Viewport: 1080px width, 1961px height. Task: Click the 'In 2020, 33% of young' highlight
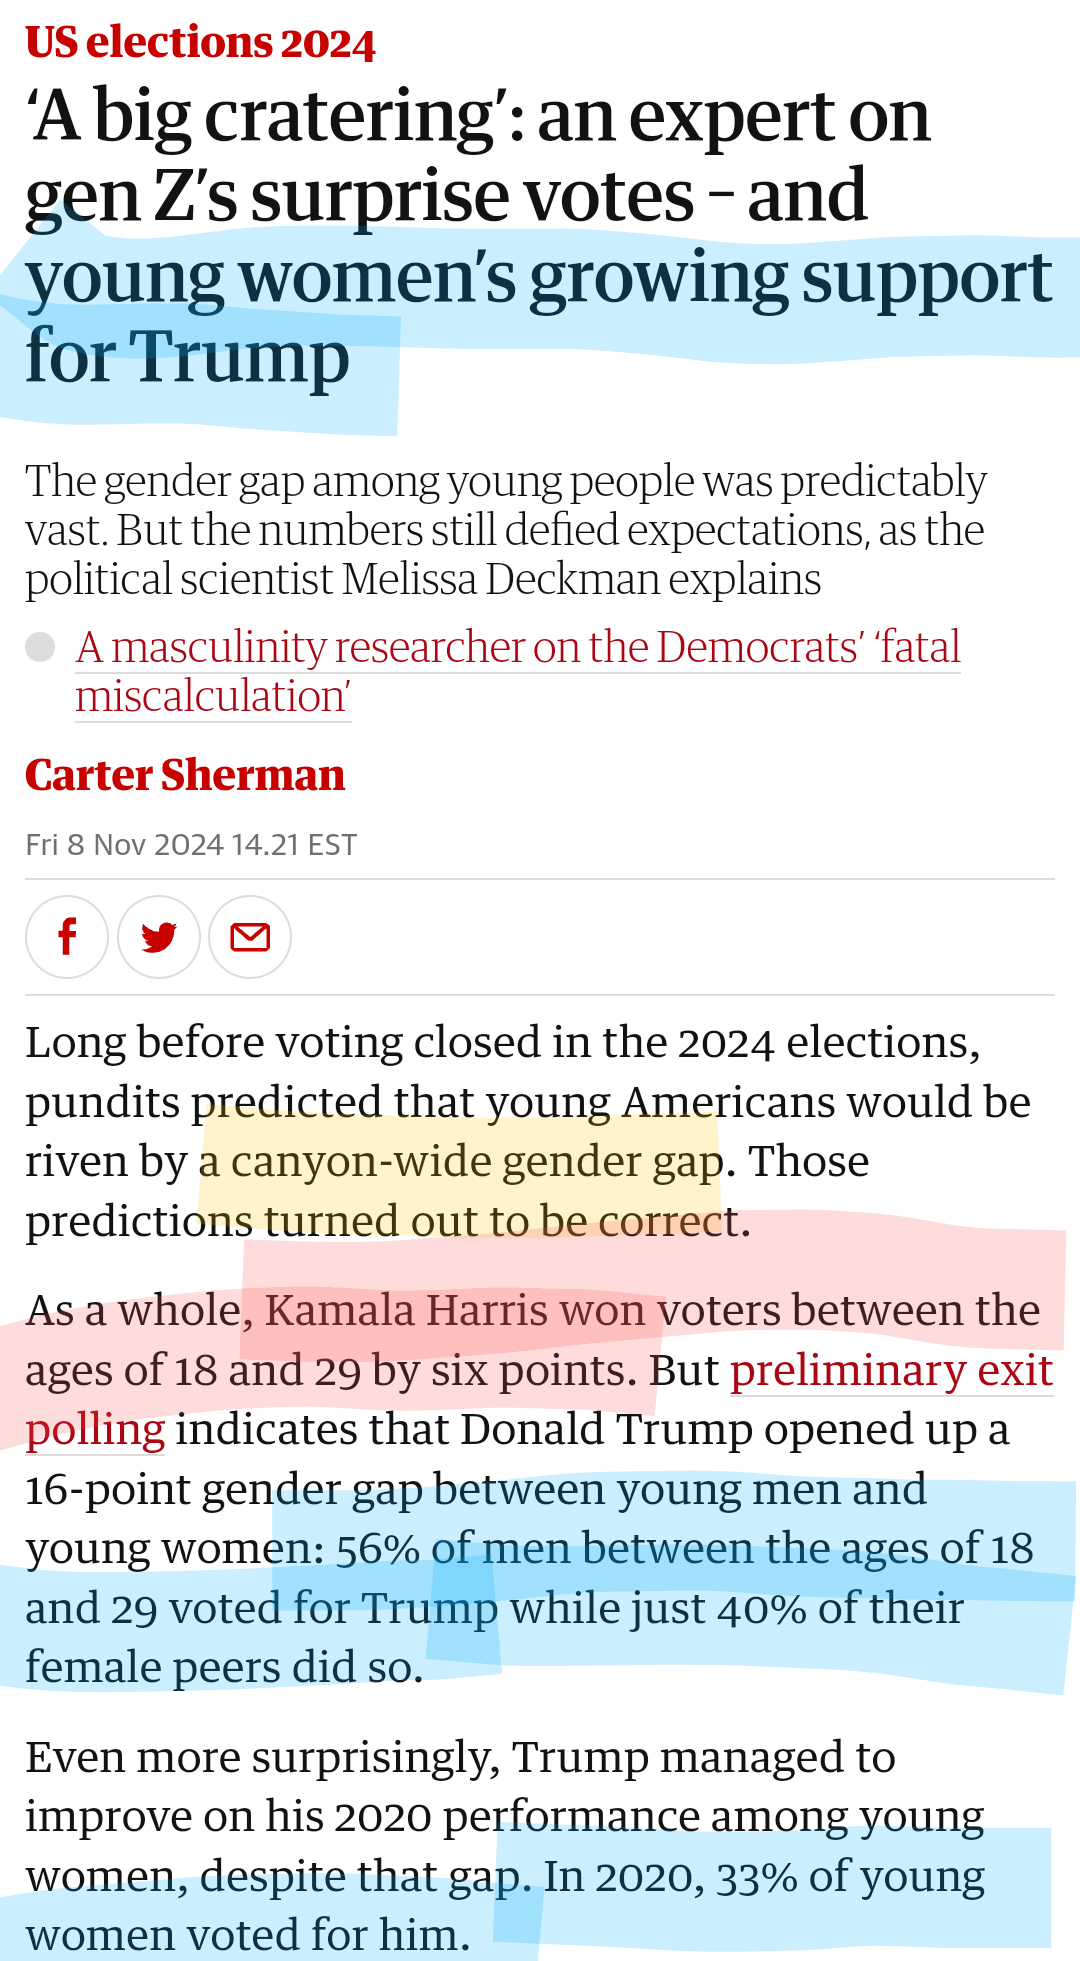coord(765,1877)
